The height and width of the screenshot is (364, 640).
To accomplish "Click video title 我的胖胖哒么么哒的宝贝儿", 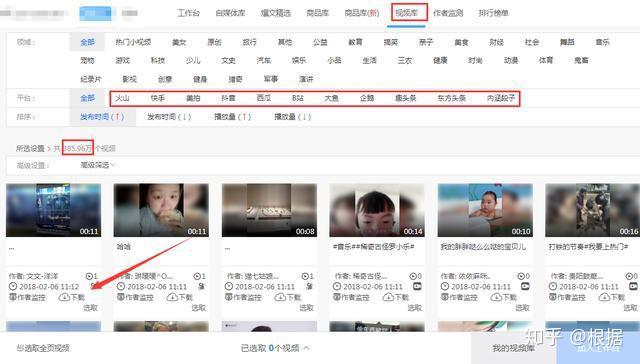I will [483, 247].
